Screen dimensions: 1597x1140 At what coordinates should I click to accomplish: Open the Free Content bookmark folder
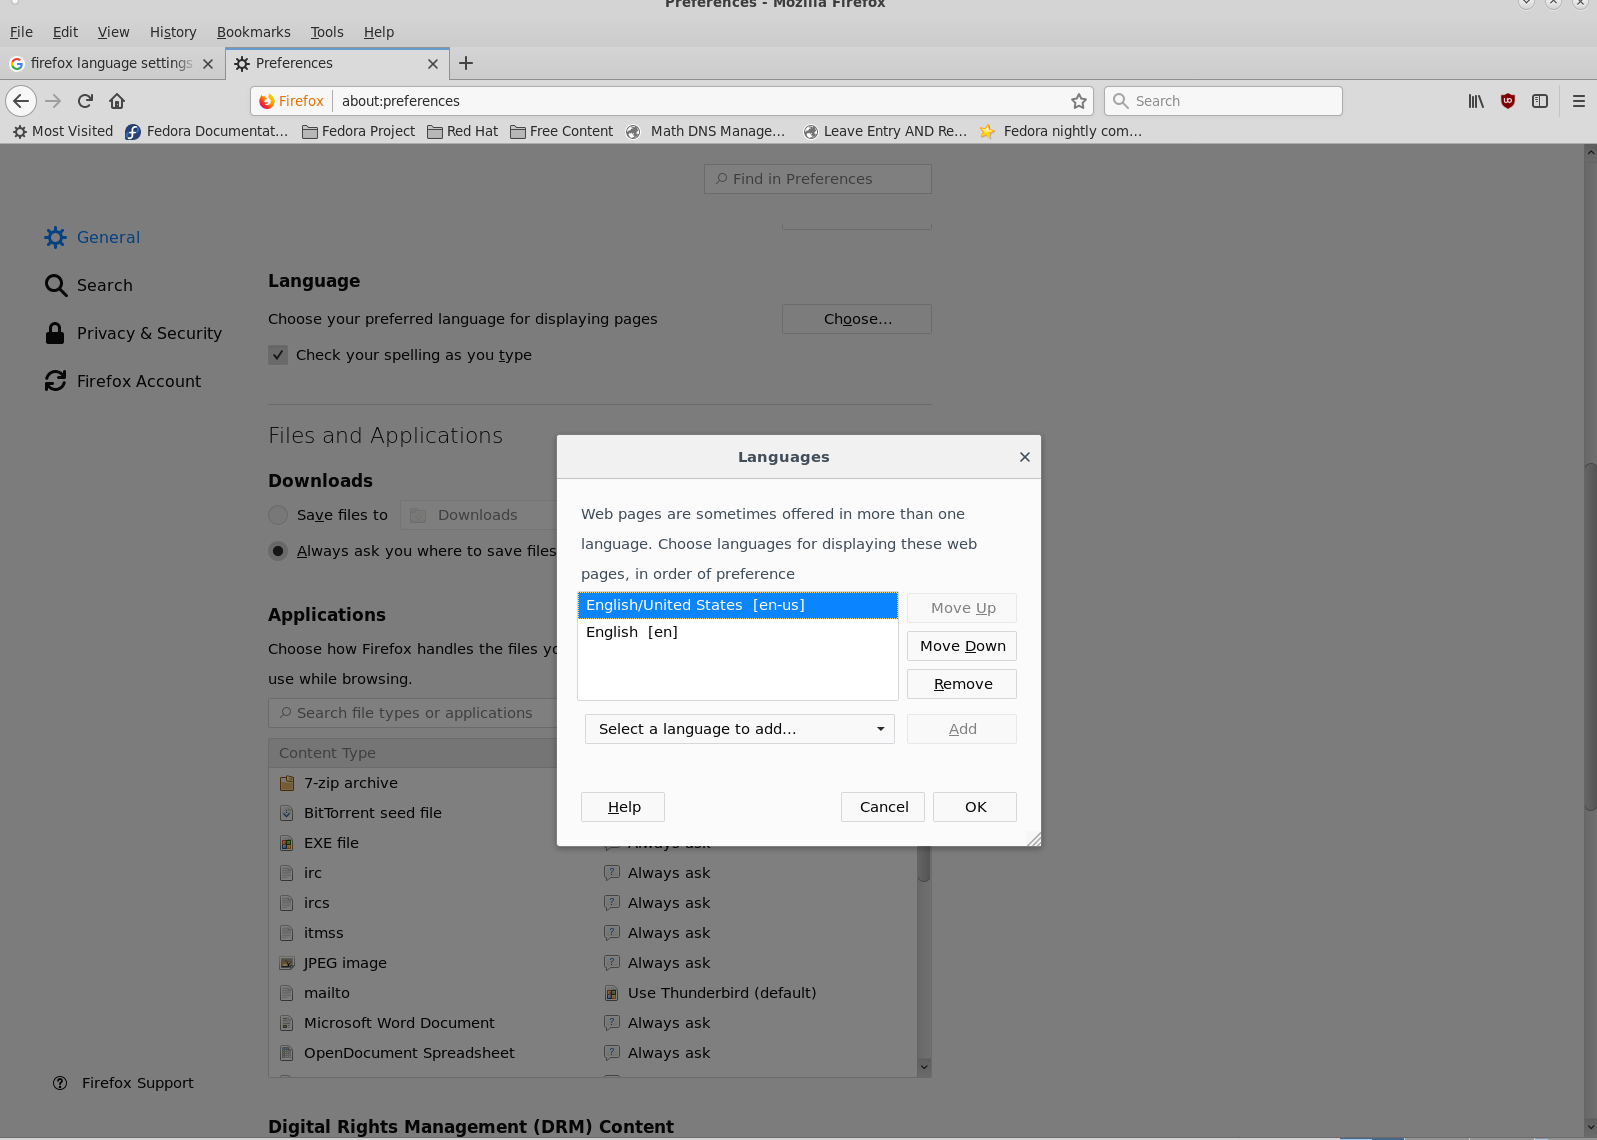[561, 131]
